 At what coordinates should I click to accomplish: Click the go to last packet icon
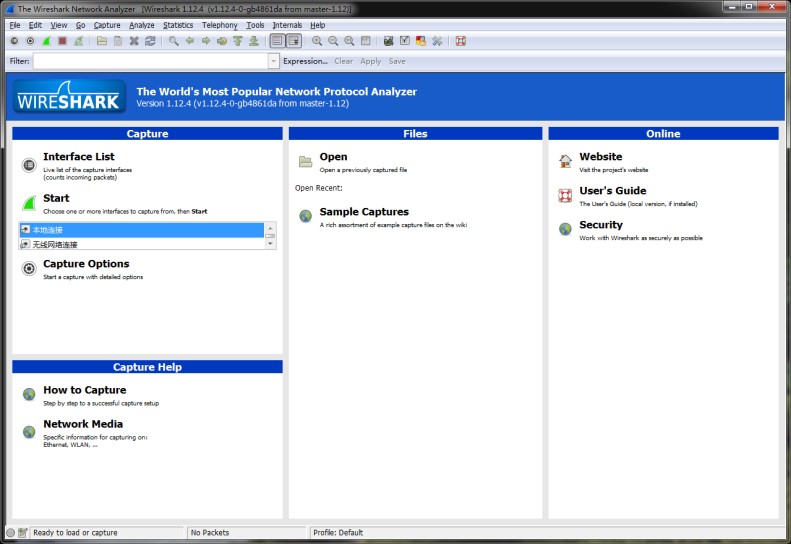254,41
